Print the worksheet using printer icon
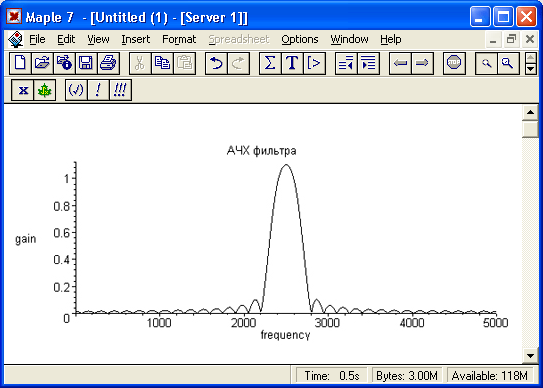The height and width of the screenshot is (388, 543). pos(108,63)
